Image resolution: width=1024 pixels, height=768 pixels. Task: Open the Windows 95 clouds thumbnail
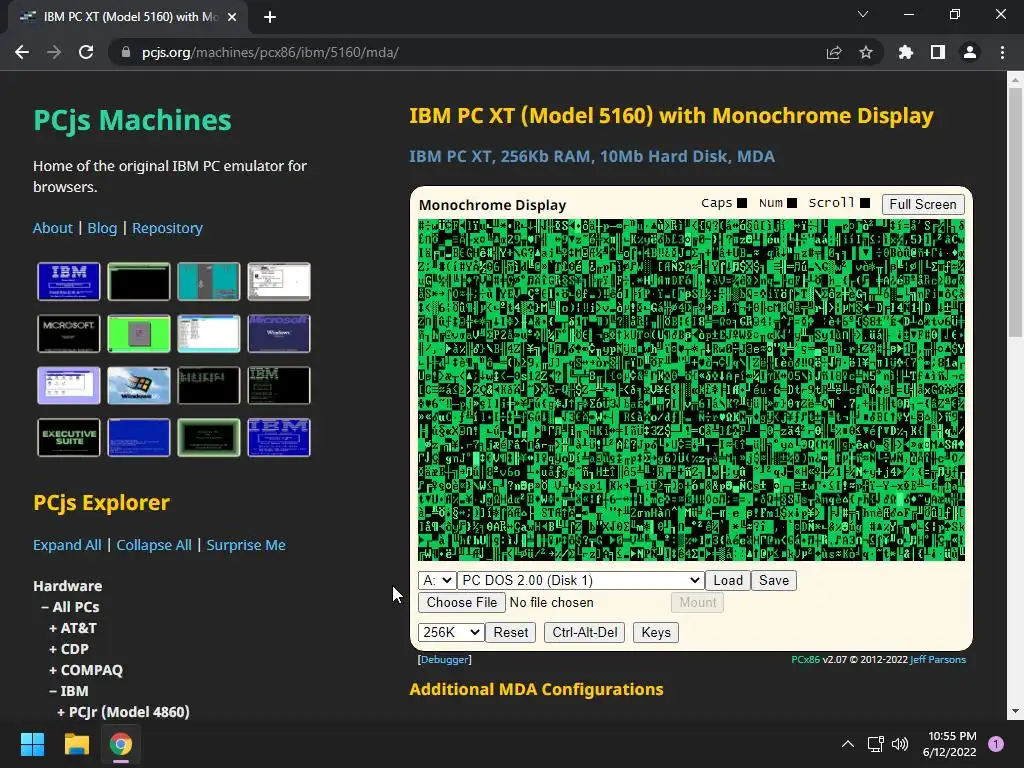[138, 385]
